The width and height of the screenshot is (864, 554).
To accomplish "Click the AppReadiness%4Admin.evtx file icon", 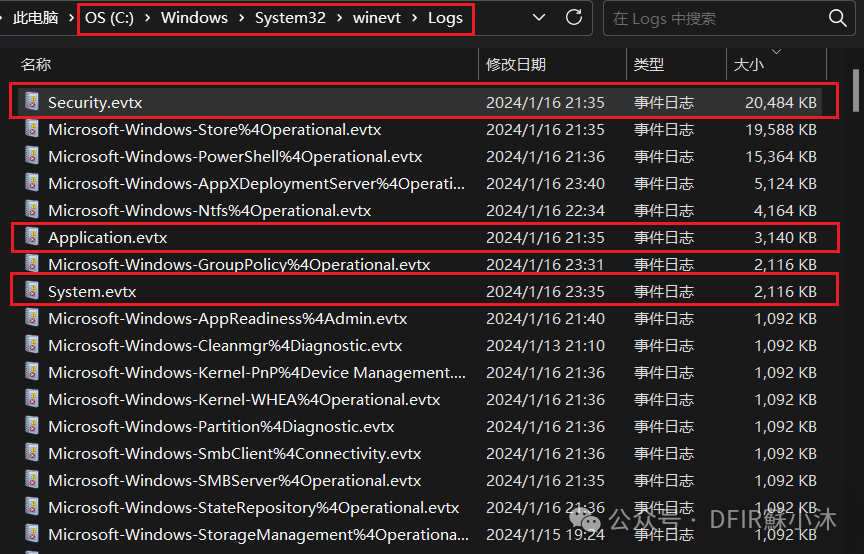I will click(x=32, y=318).
